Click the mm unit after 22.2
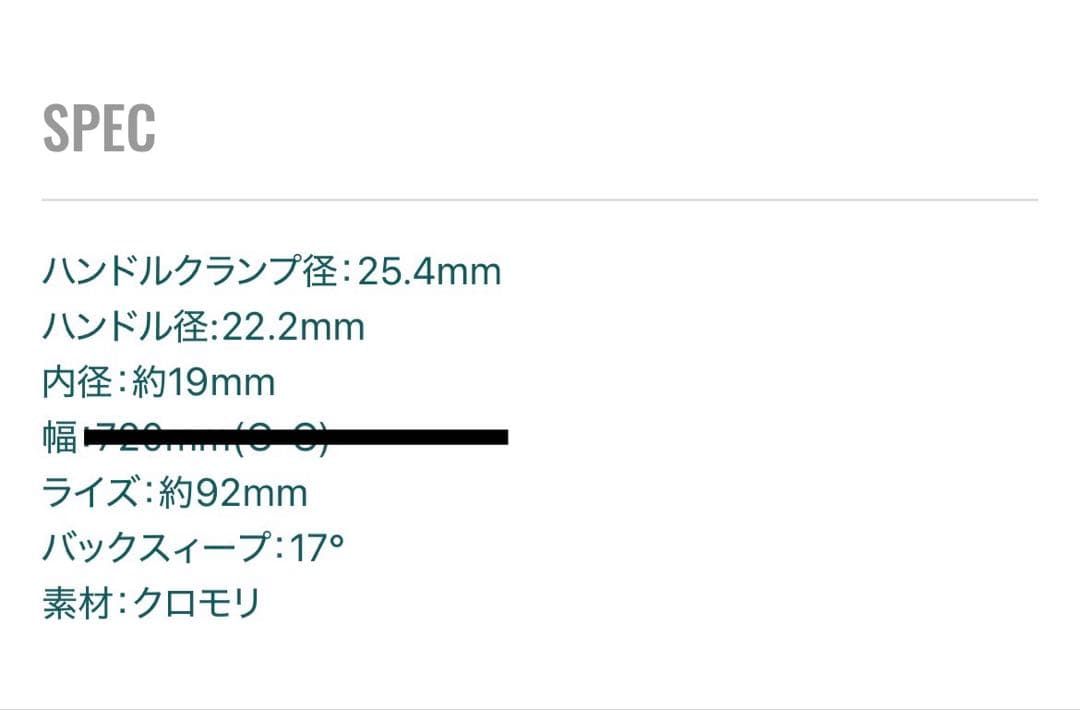This screenshot has width=1080, height=710. (x=334, y=328)
